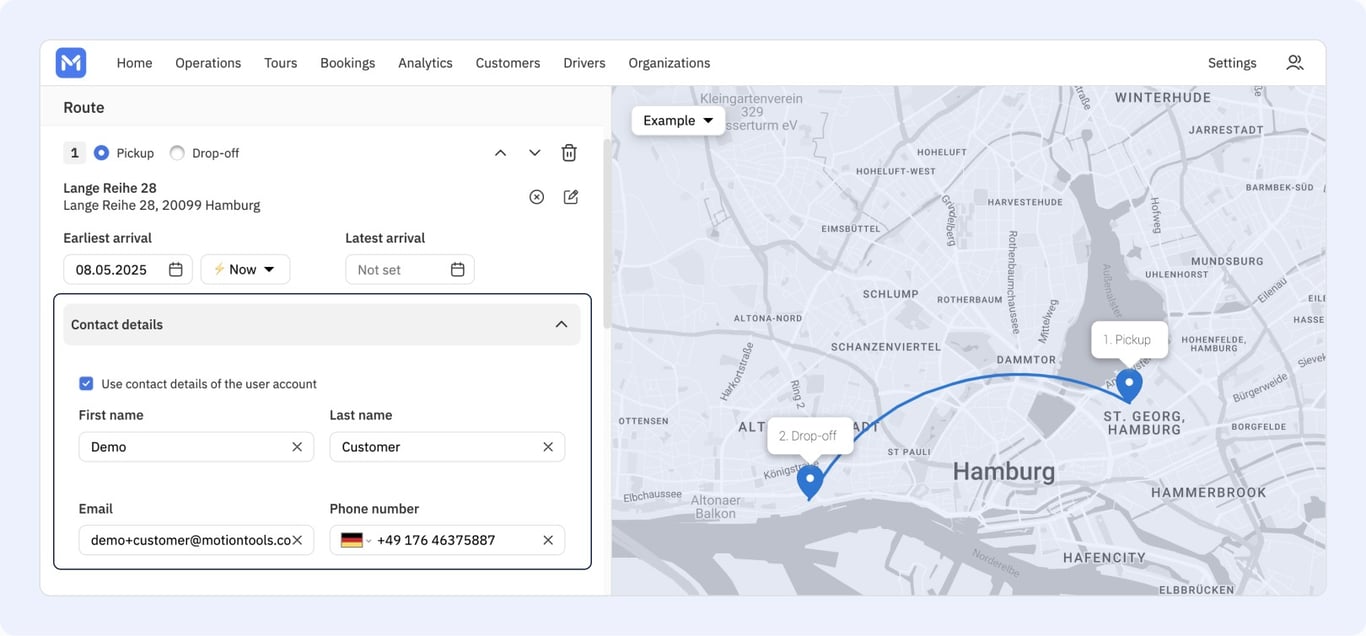
Task: Click the HAMMERBROOK label on map
Action: coord(1208,493)
